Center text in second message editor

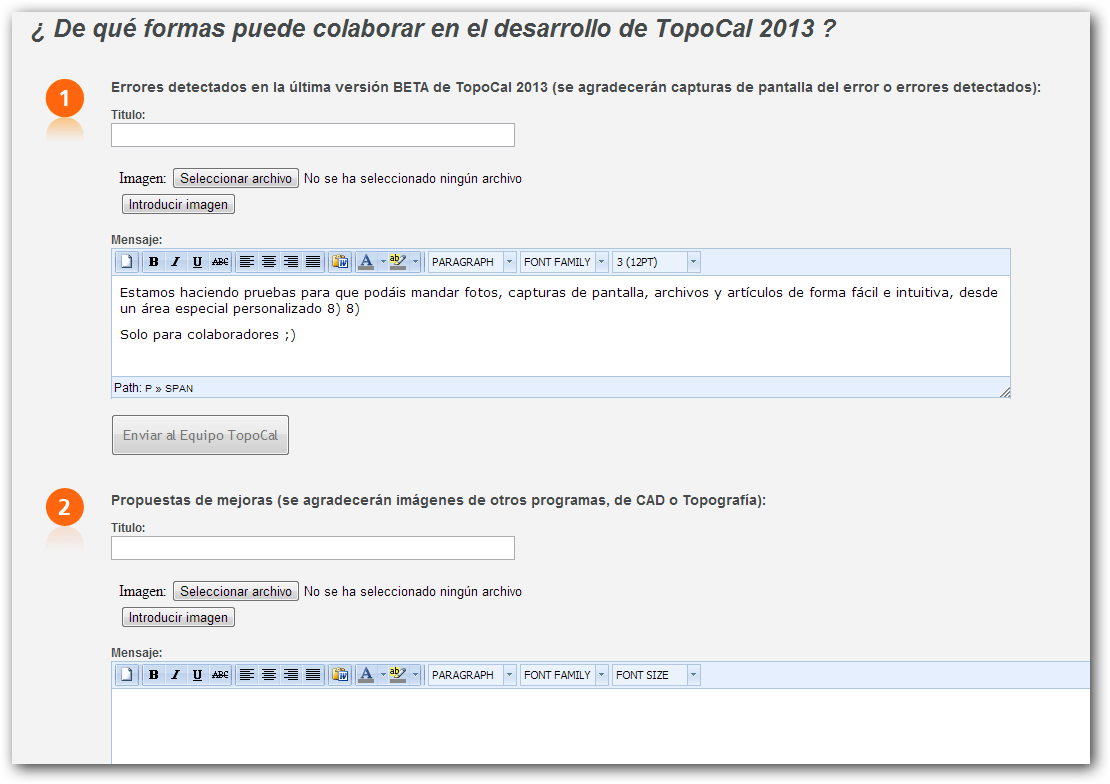pos(269,675)
